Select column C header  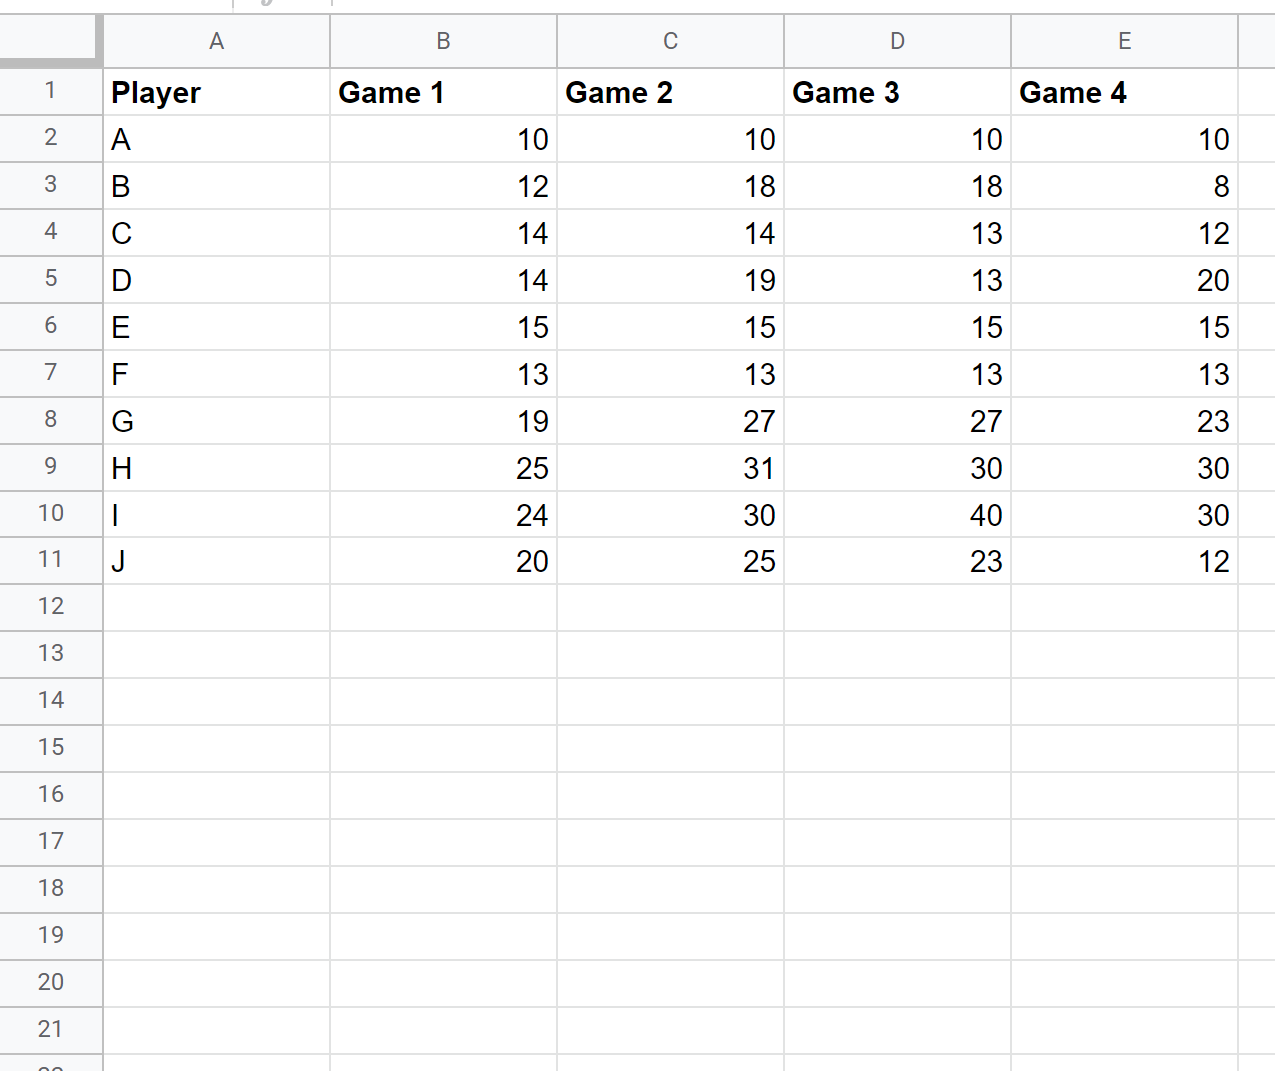click(x=670, y=41)
